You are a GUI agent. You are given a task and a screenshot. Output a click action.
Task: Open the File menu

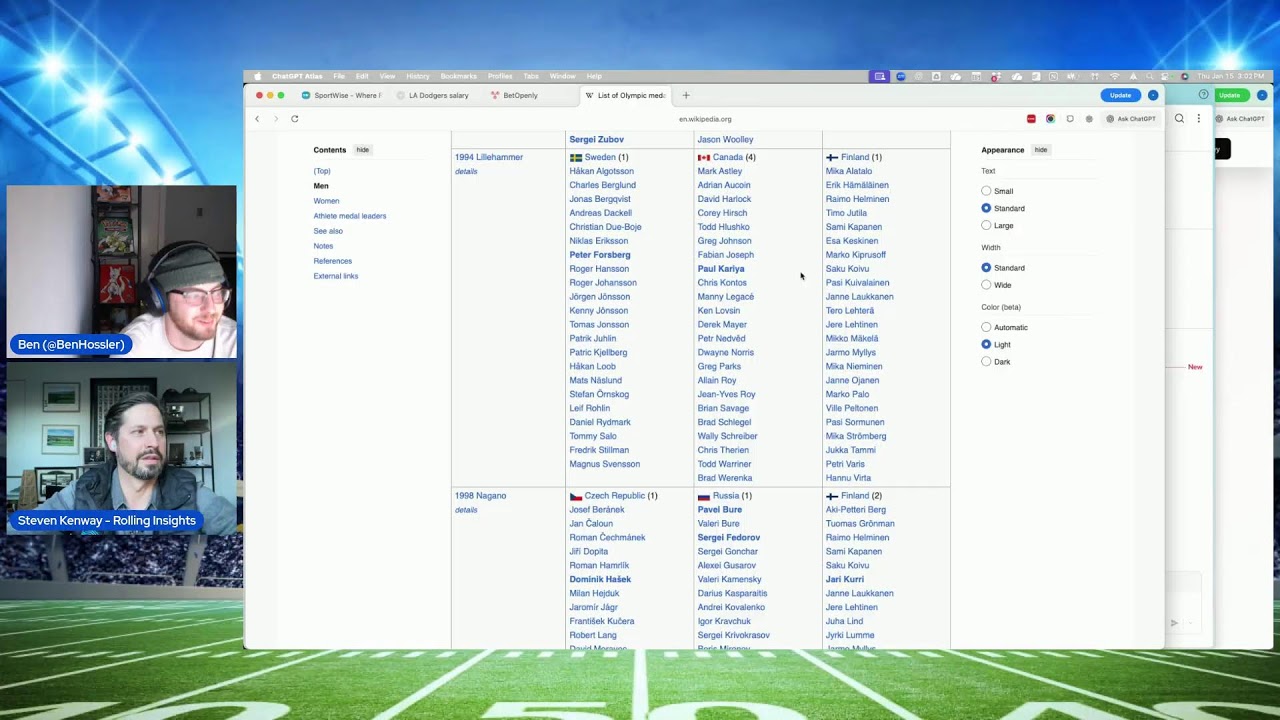(x=339, y=76)
